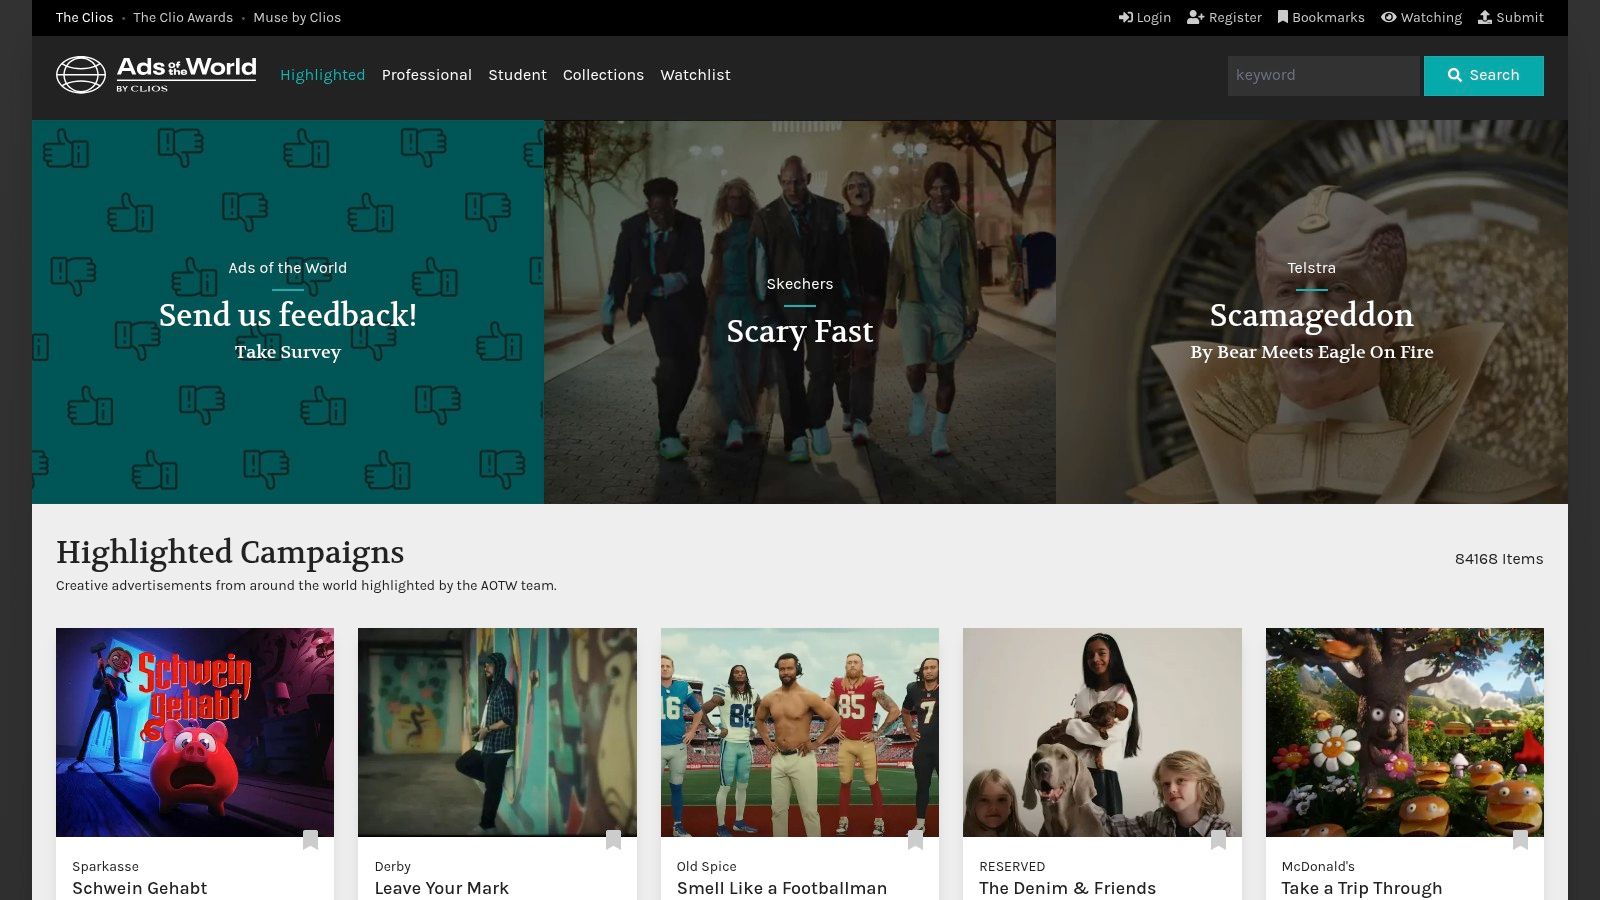Open the Highlighted tab
This screenshot has height=900, width=1600.
[x=322, y=75]
